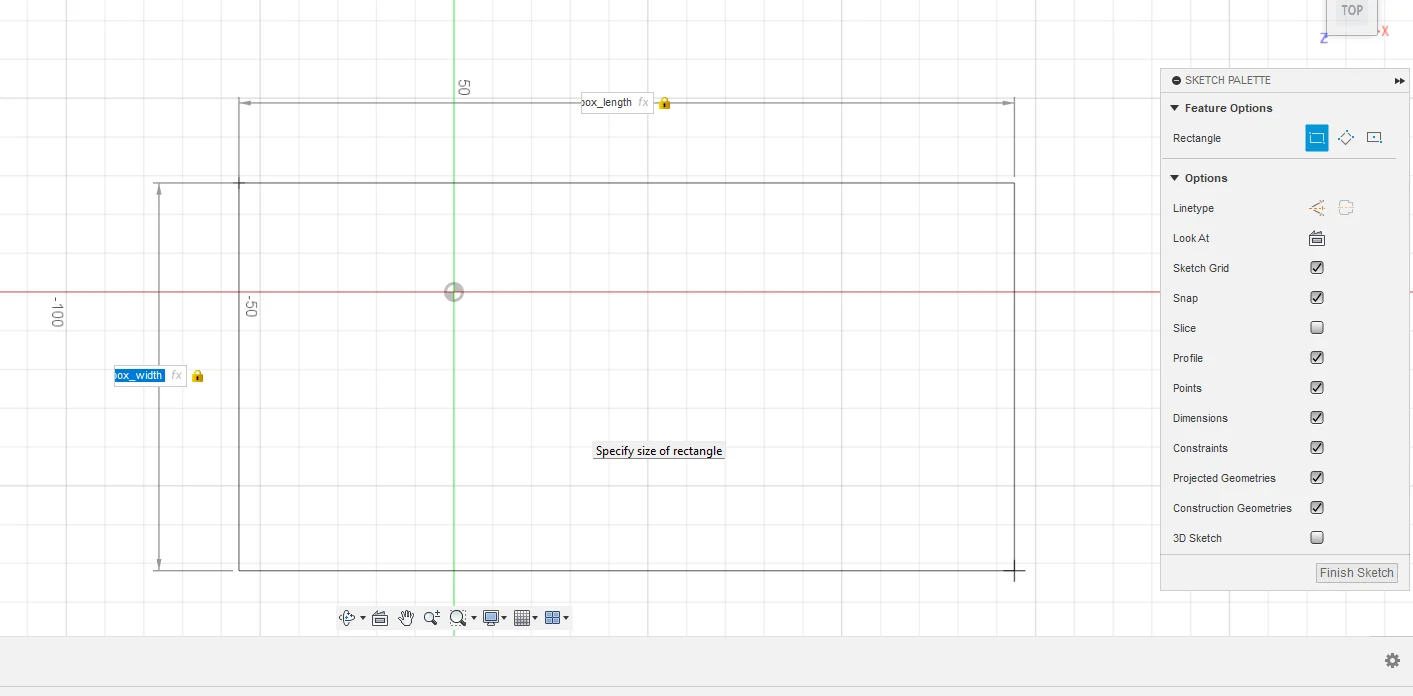Select the Zoom plus-minus tool
1413x696 pixels.
[431, 618]
